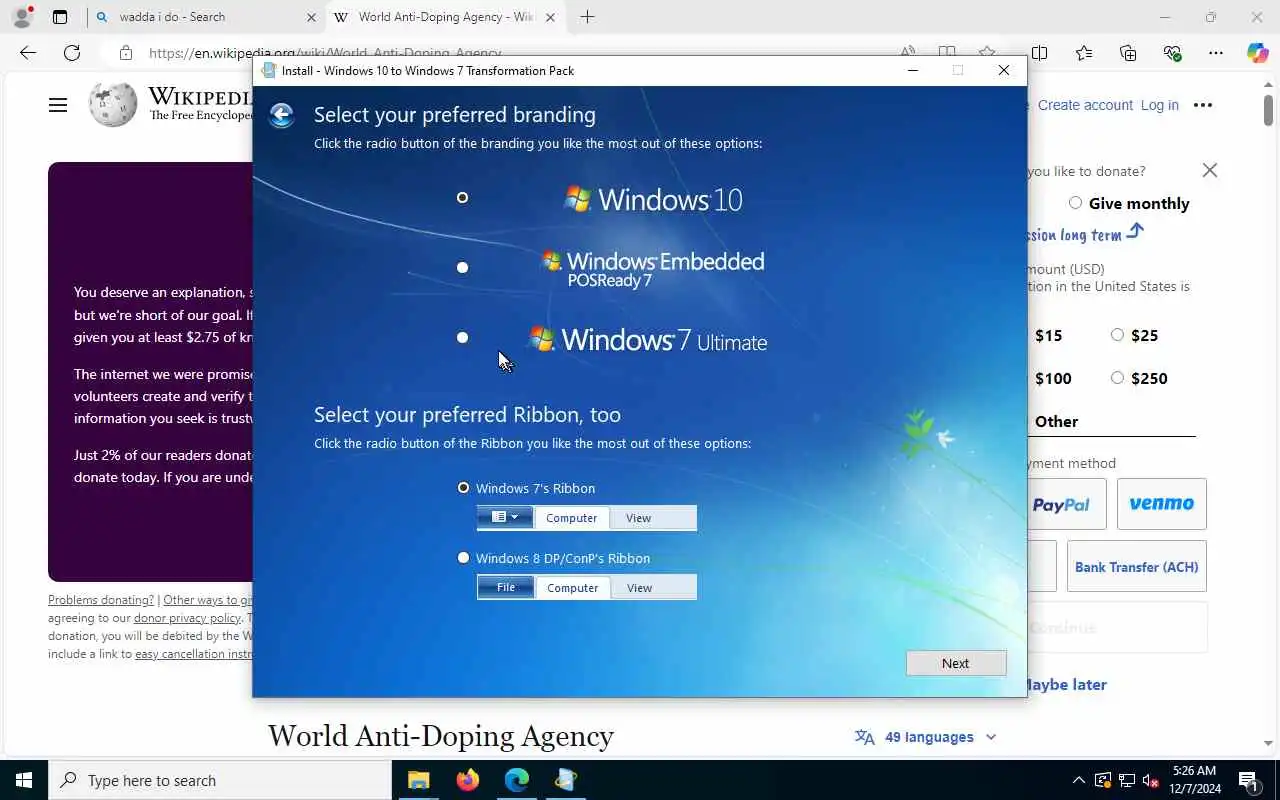The height and width of the screenshot is (800, 1280).
Task: Click the Maybe later link
Action: pyautogui.click(x=1065, y=685)
